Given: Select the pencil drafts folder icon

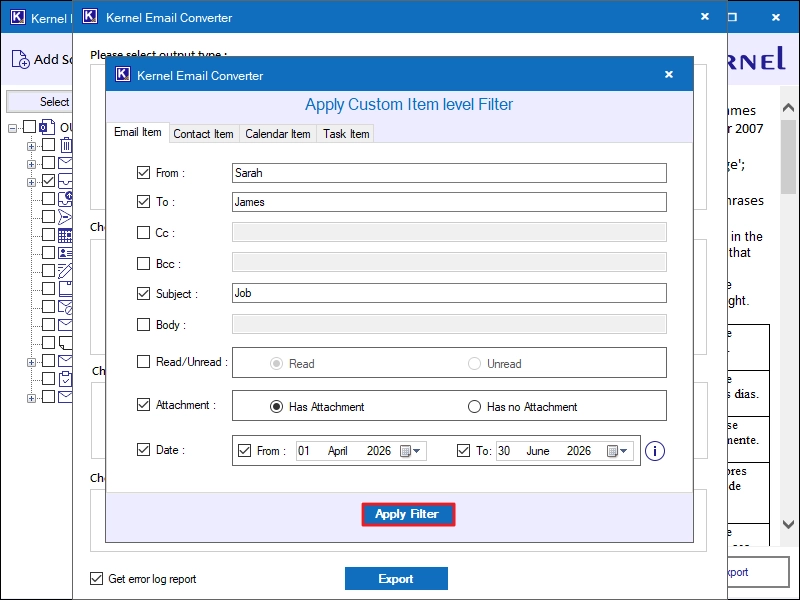Looking at the screenshot, I should [65, 270].
